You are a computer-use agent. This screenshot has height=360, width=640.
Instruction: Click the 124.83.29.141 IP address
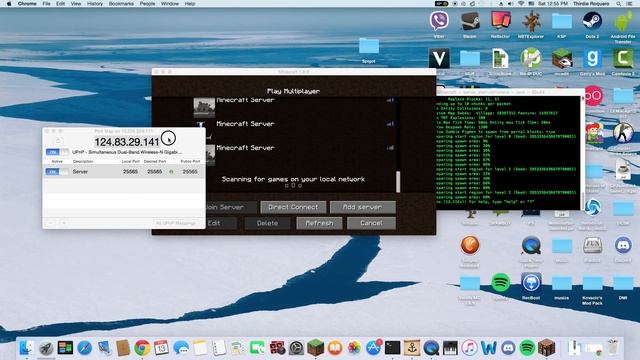click(127, 142)
